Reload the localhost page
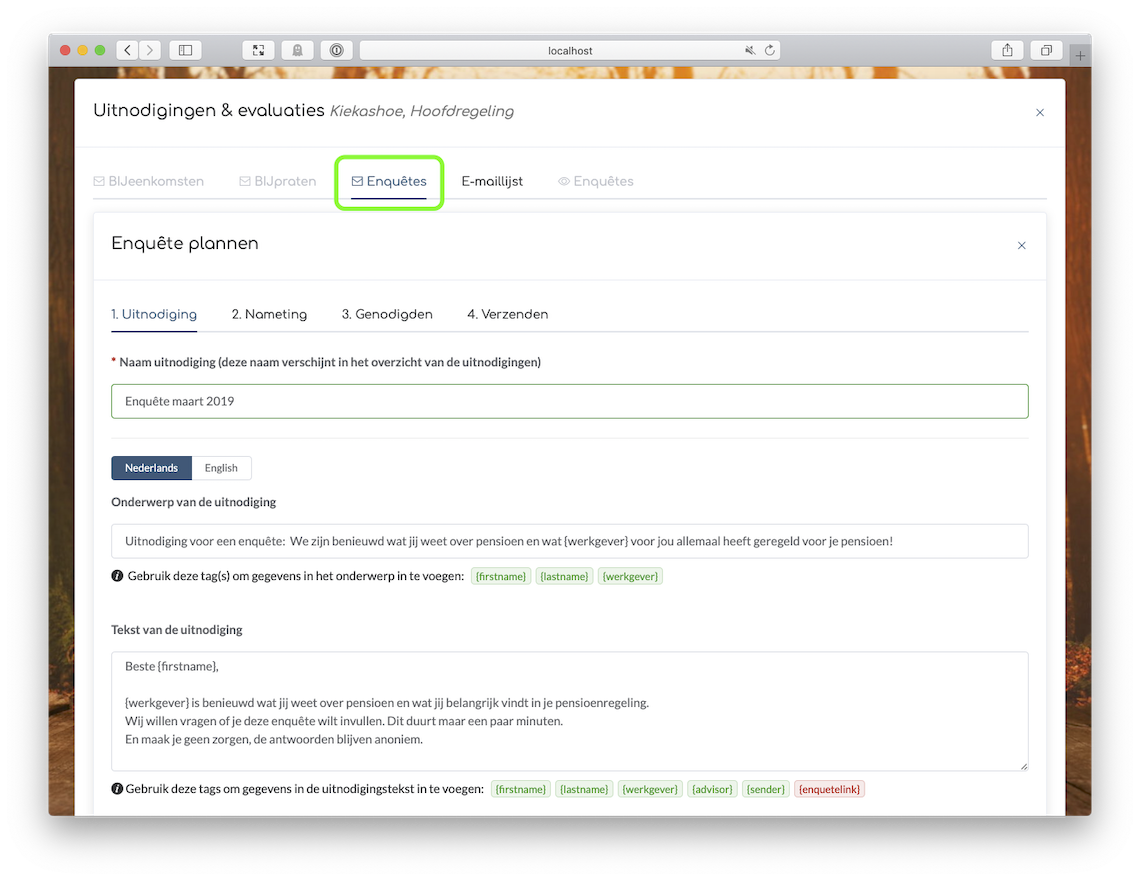This screenshot has height=880, width=1140. click(769, 50)
